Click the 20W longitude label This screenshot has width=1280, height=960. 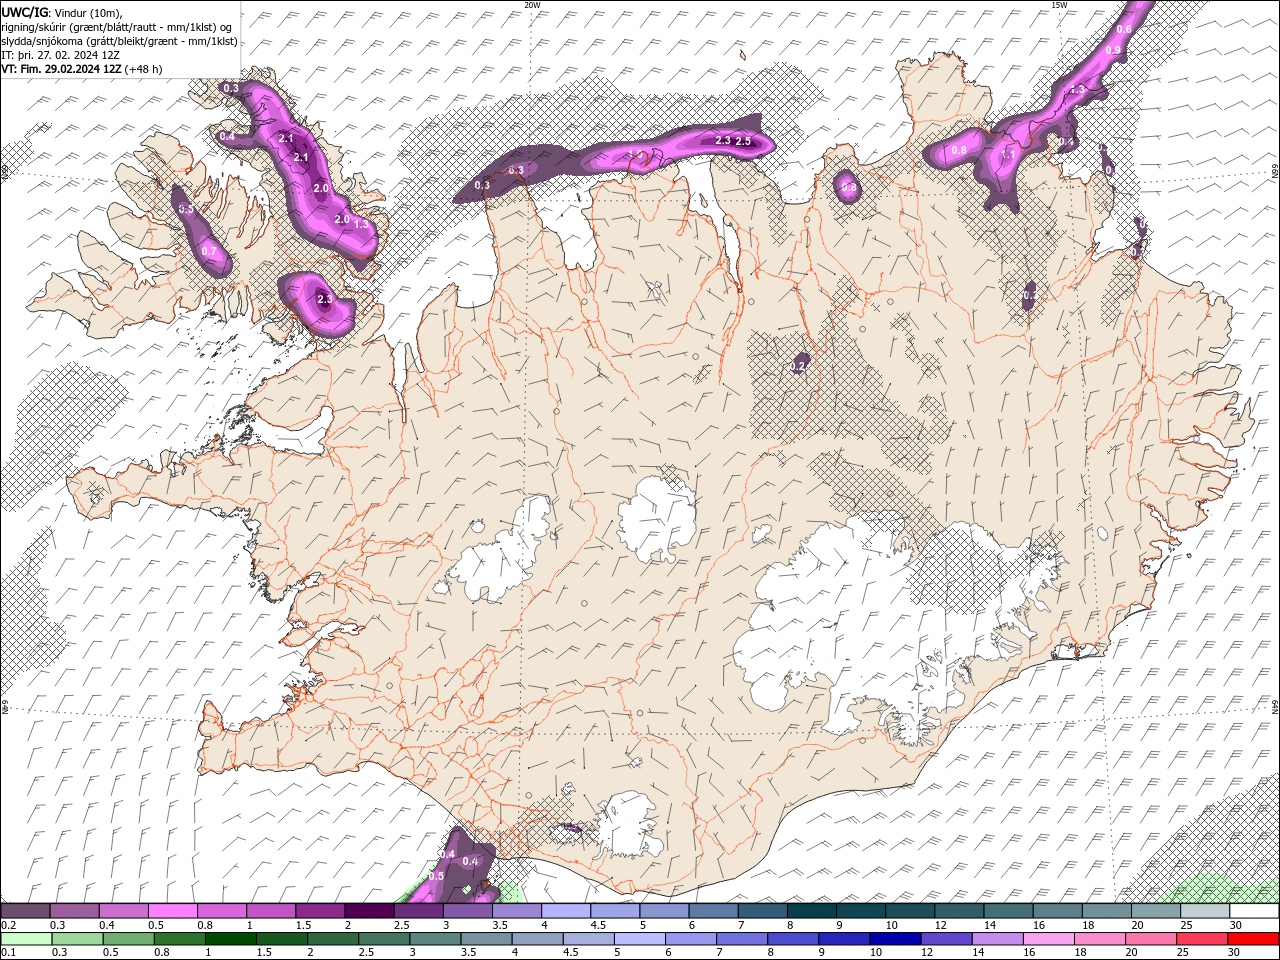(532, 5)
